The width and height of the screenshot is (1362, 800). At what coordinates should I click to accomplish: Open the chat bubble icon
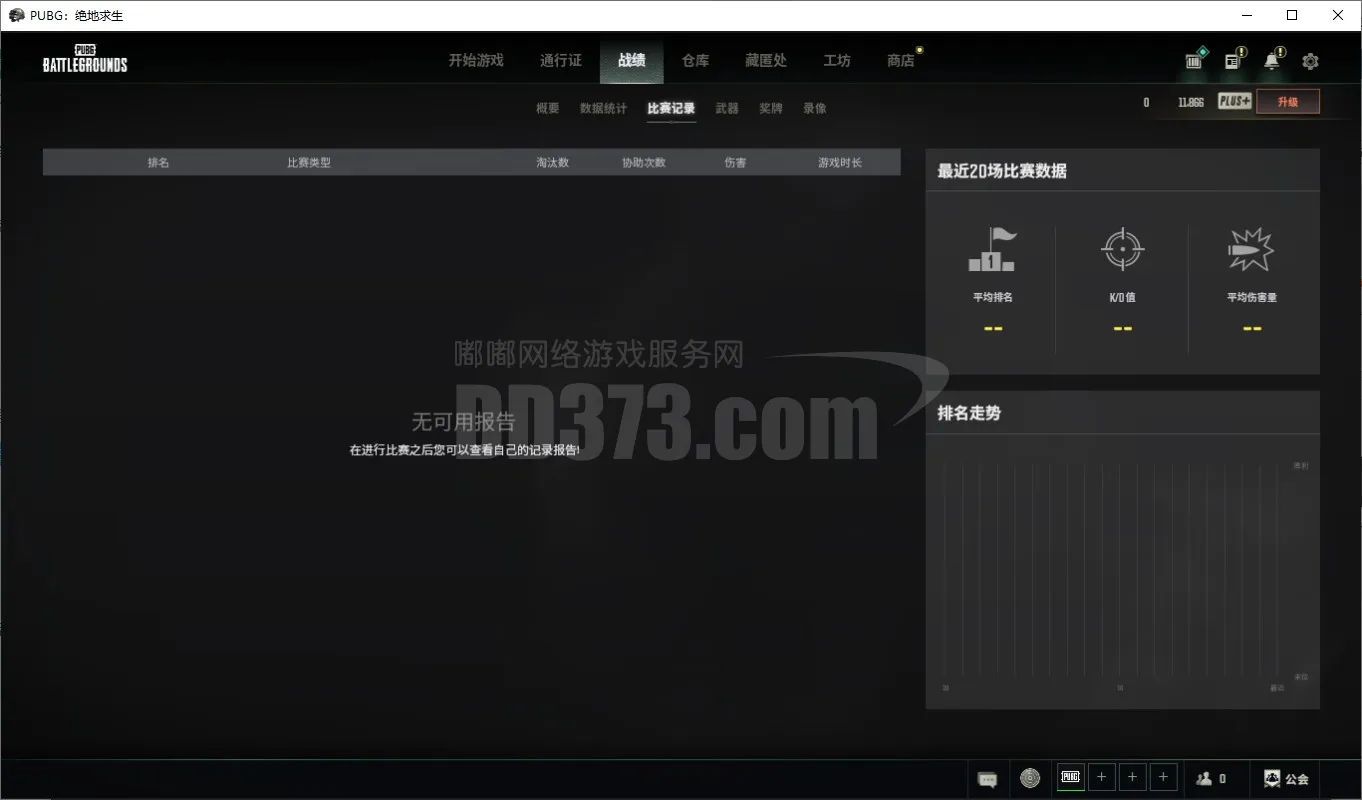coord(987,778)
